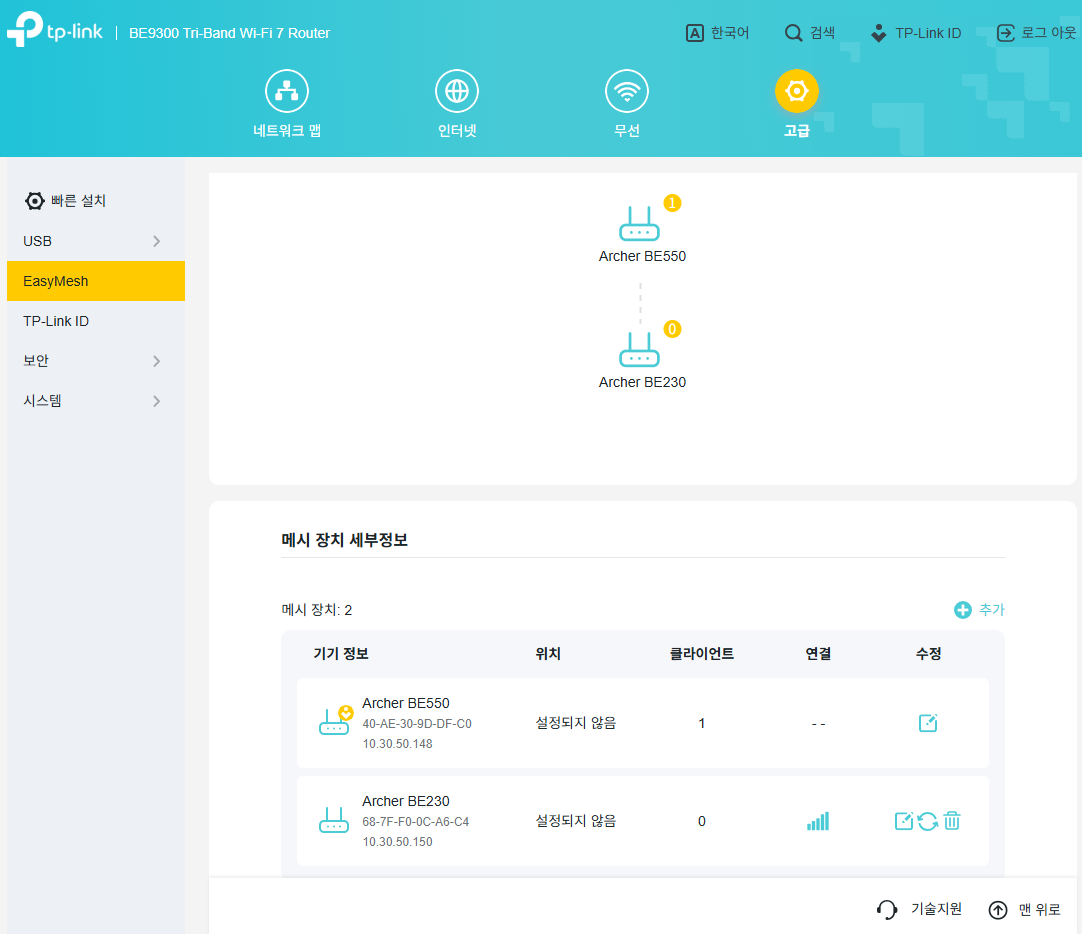Click the 빠른 설치 gear icon

point(35,201)
